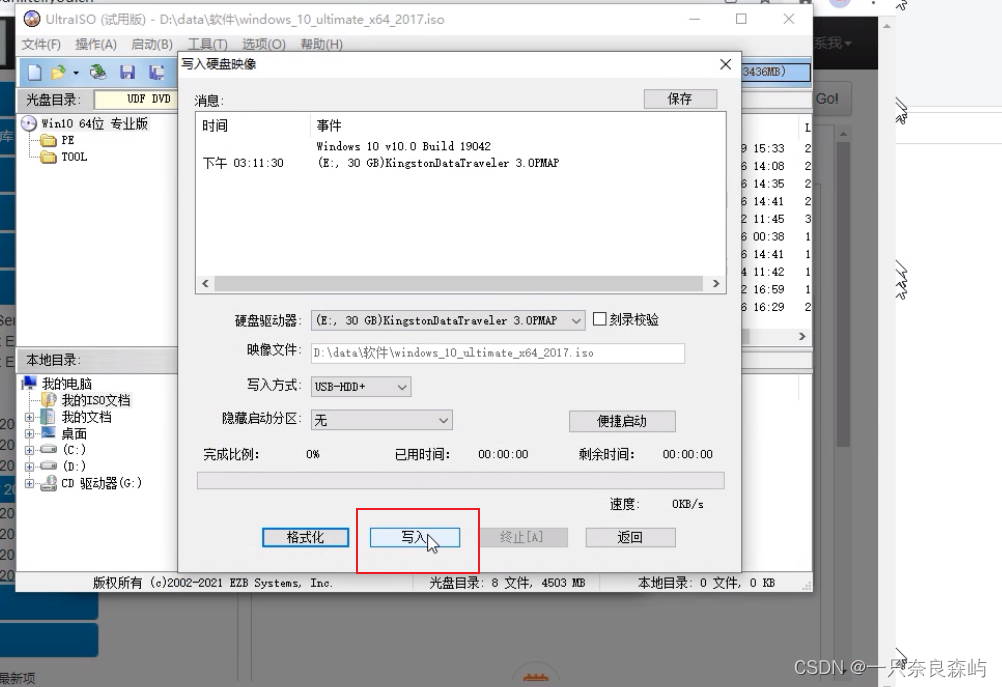
Task: Click status bar text 光盘目录: 8 文件, 4503 MB
Action: pos(507,583)
